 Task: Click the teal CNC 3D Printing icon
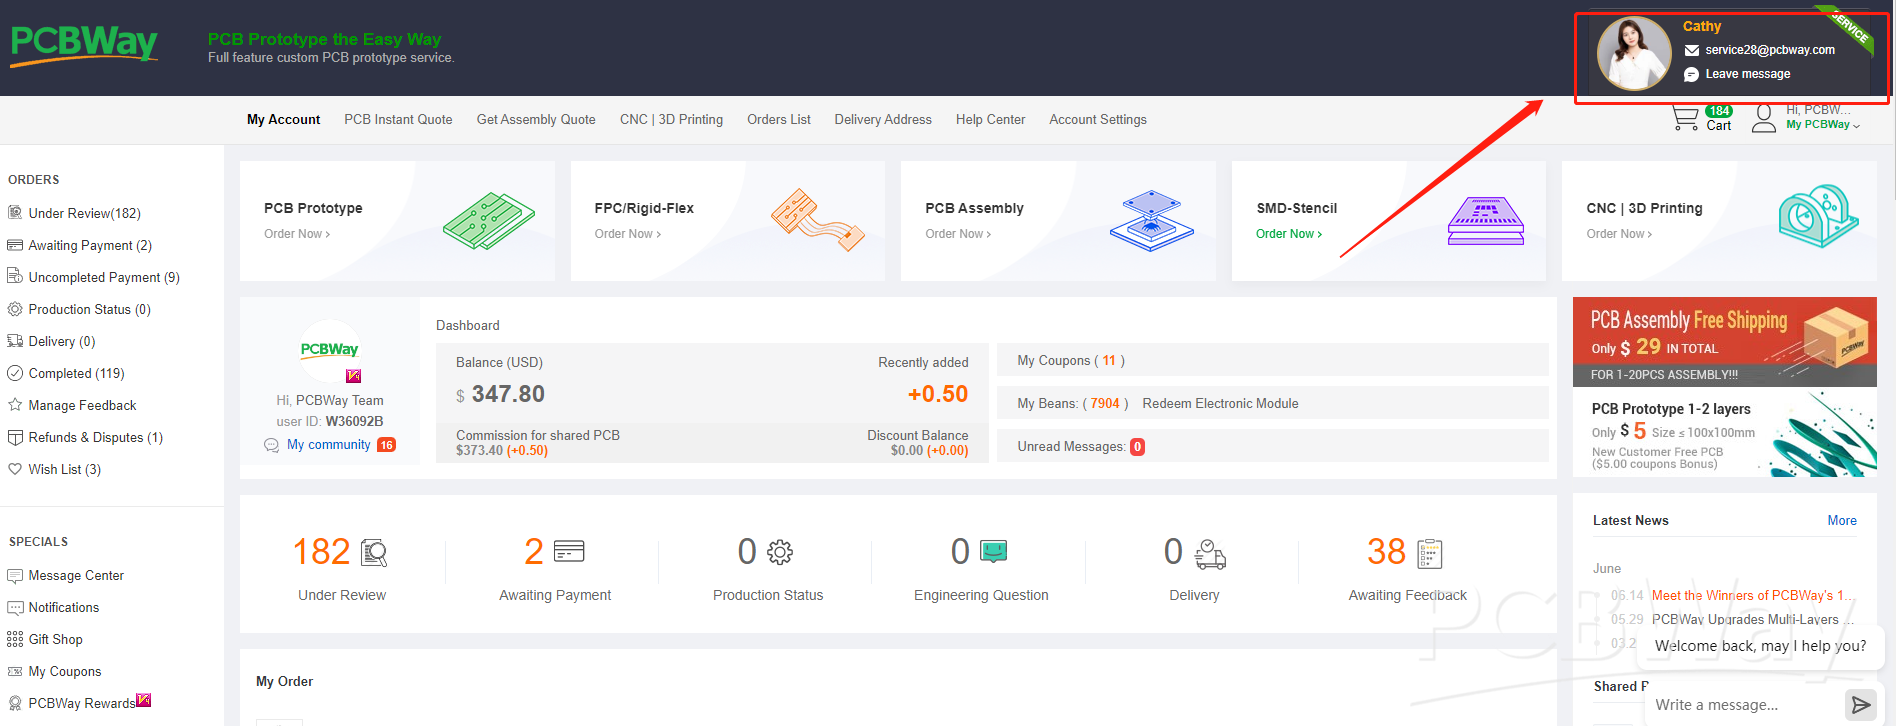[x=1818, y=216]
